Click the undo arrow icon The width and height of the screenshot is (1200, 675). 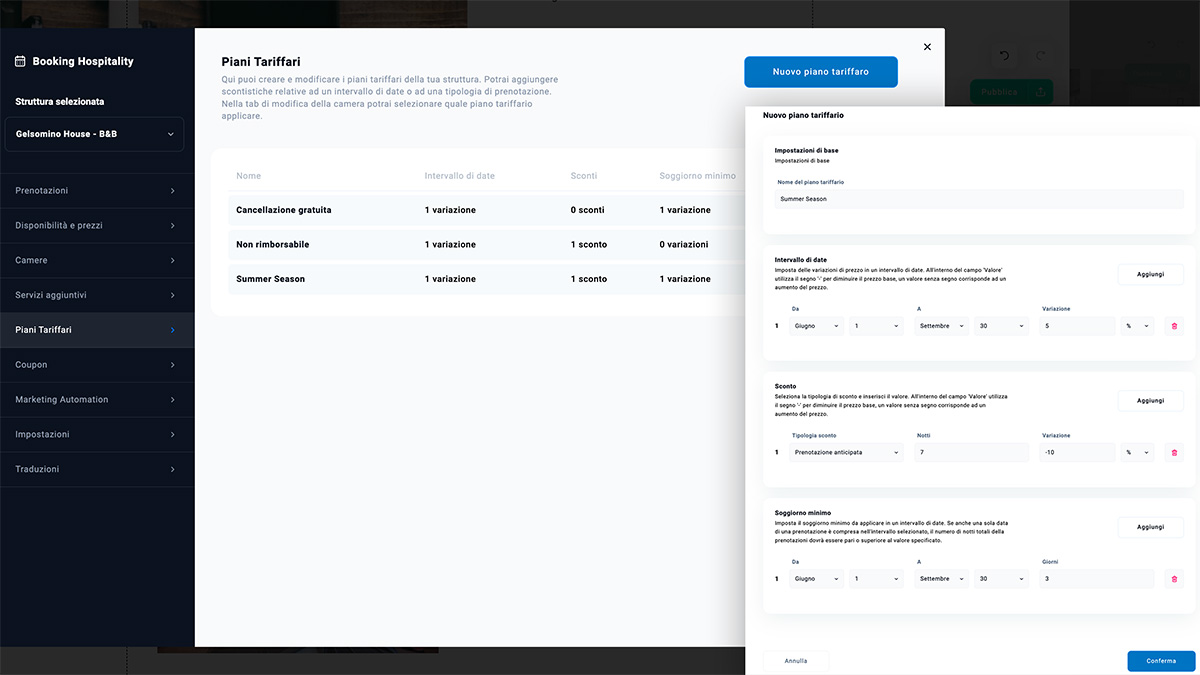point(1004,56)
